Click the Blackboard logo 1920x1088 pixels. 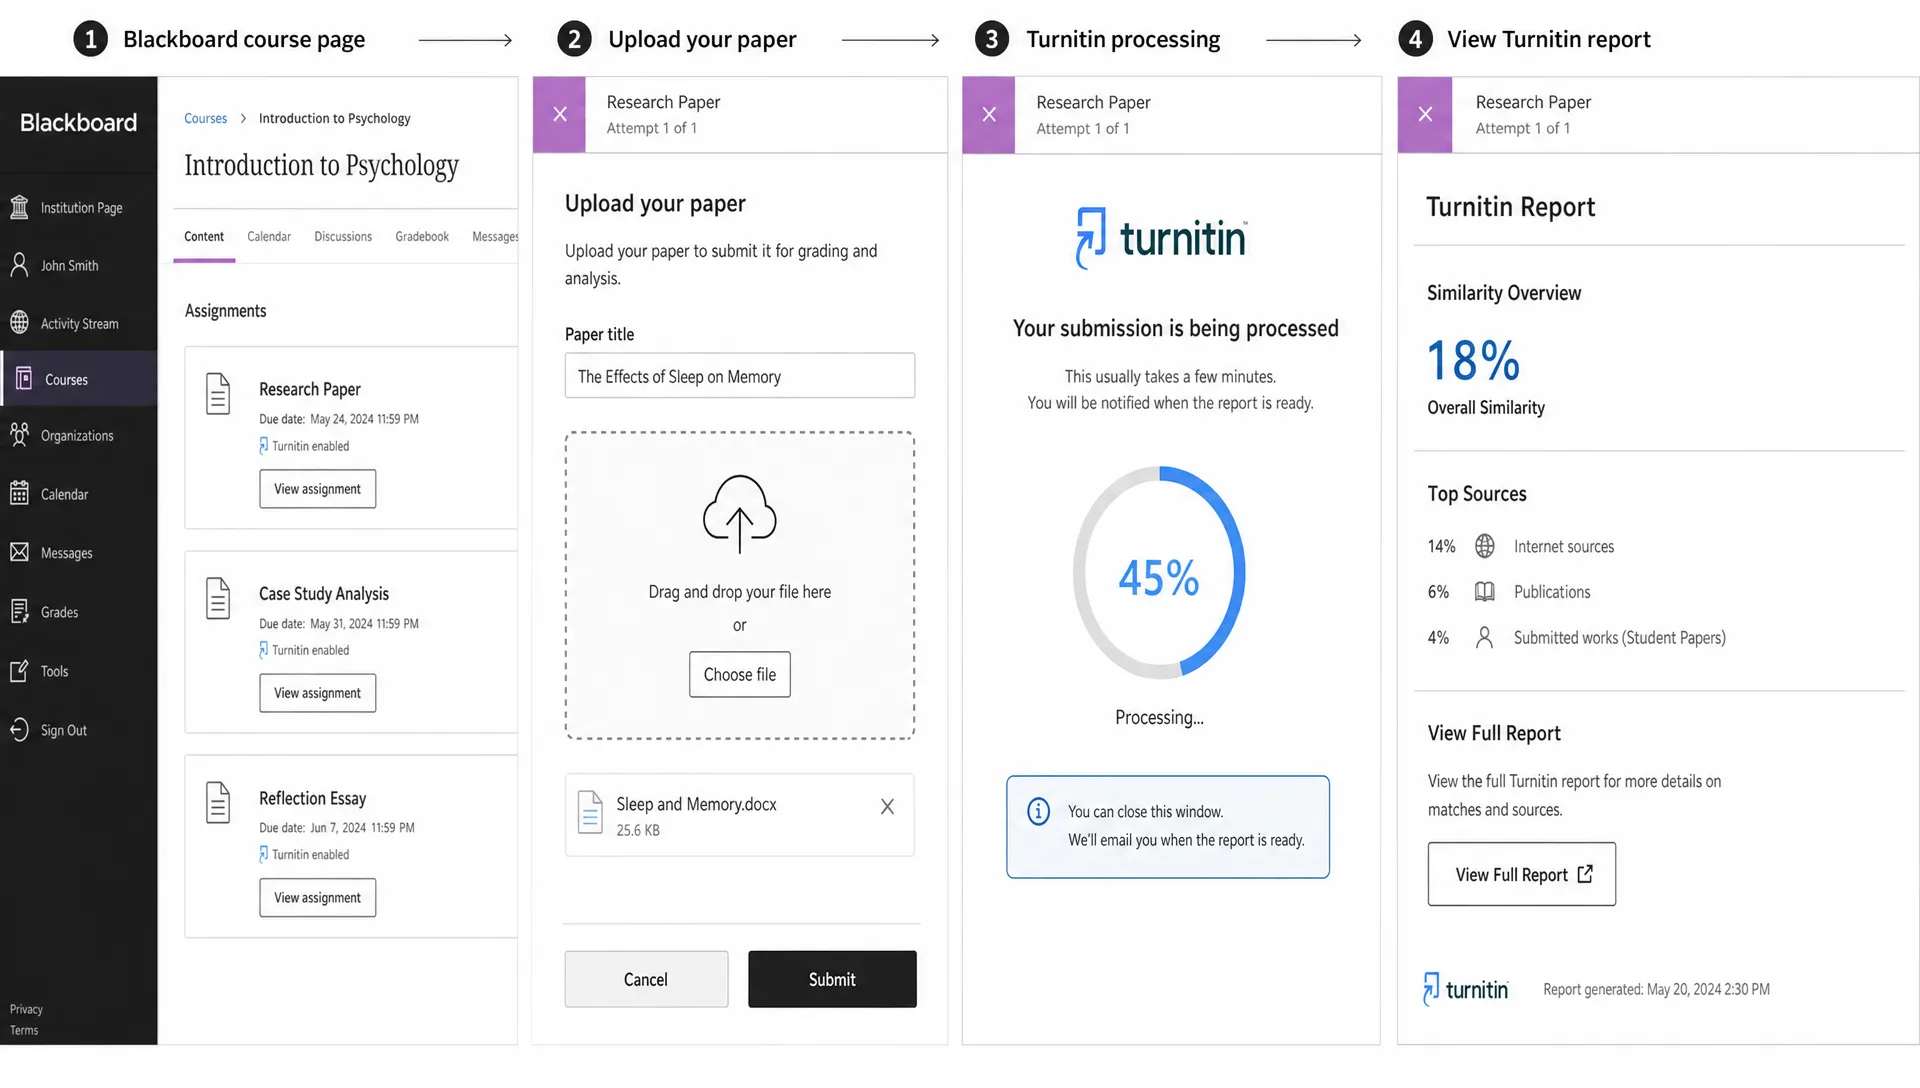pos(79,123)
